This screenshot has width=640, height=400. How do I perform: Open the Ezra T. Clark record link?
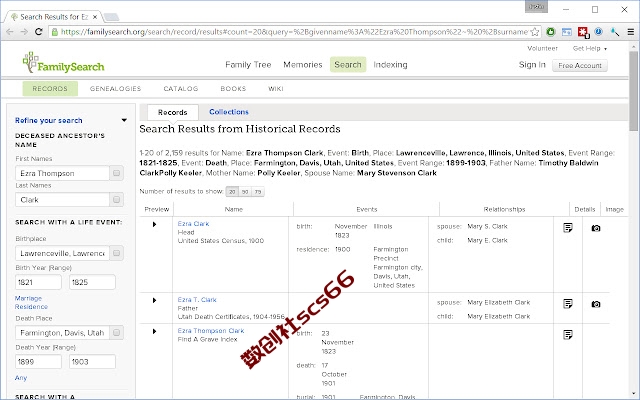[x=197, y=300]
